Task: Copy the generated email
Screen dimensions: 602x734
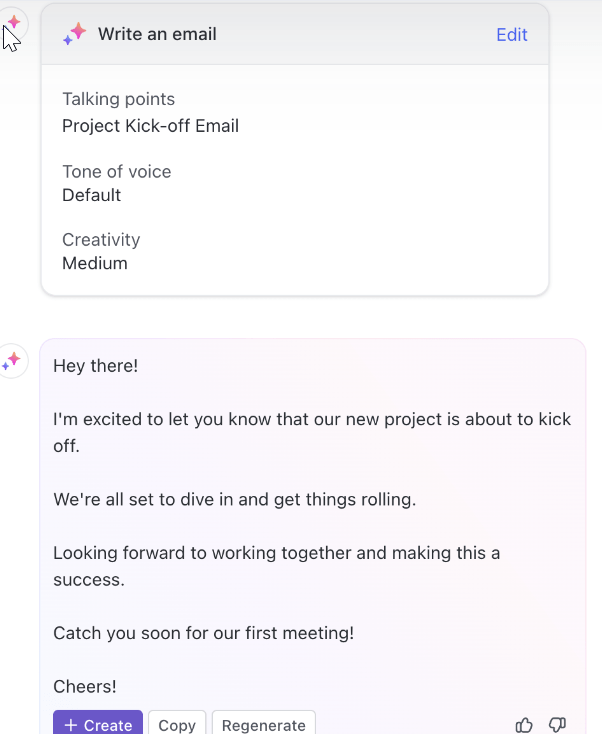Action: pyautogui.click(x=177, y=724)
